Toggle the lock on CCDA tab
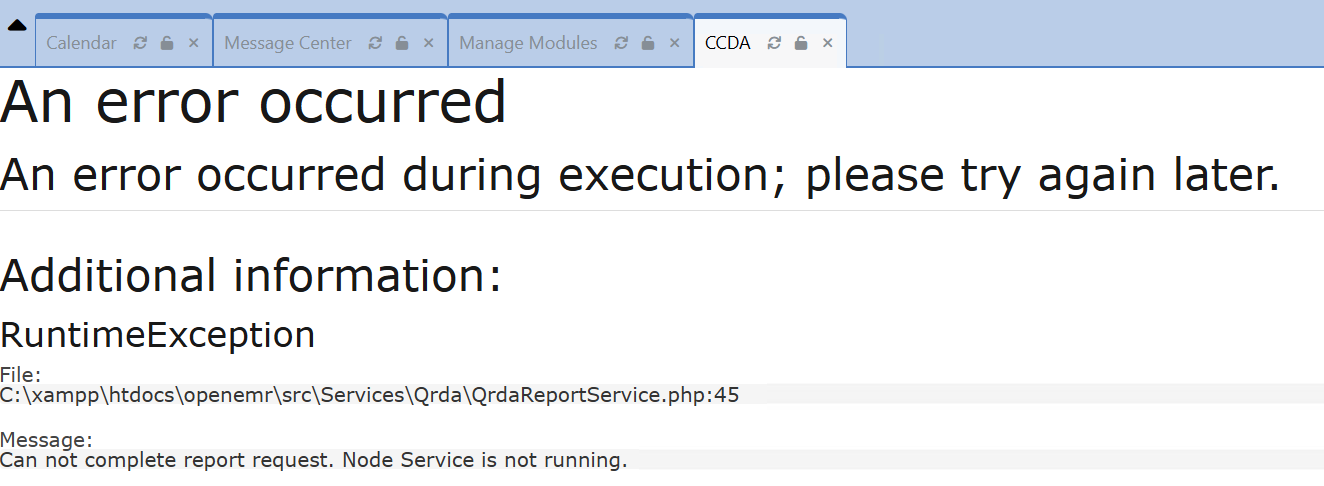Image resolution: width=1324 pixels, height=486 pixels. 801,43
